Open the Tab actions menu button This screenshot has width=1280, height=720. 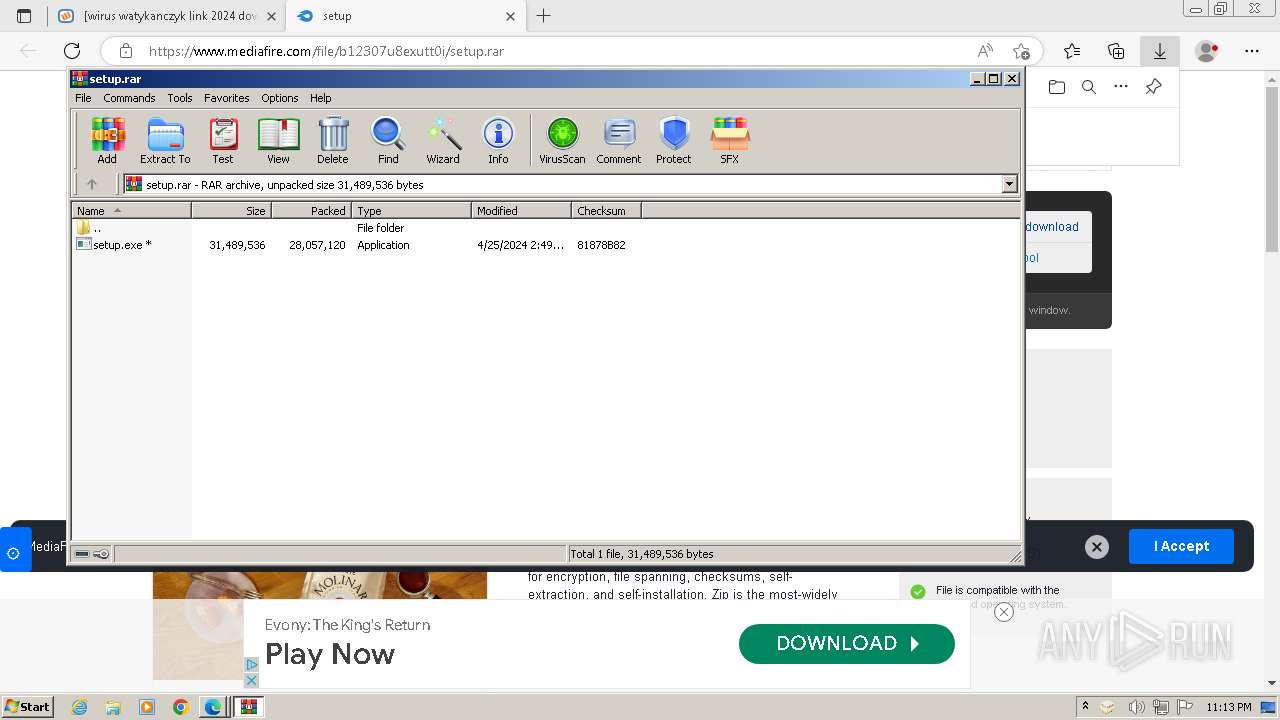point(24,16)
